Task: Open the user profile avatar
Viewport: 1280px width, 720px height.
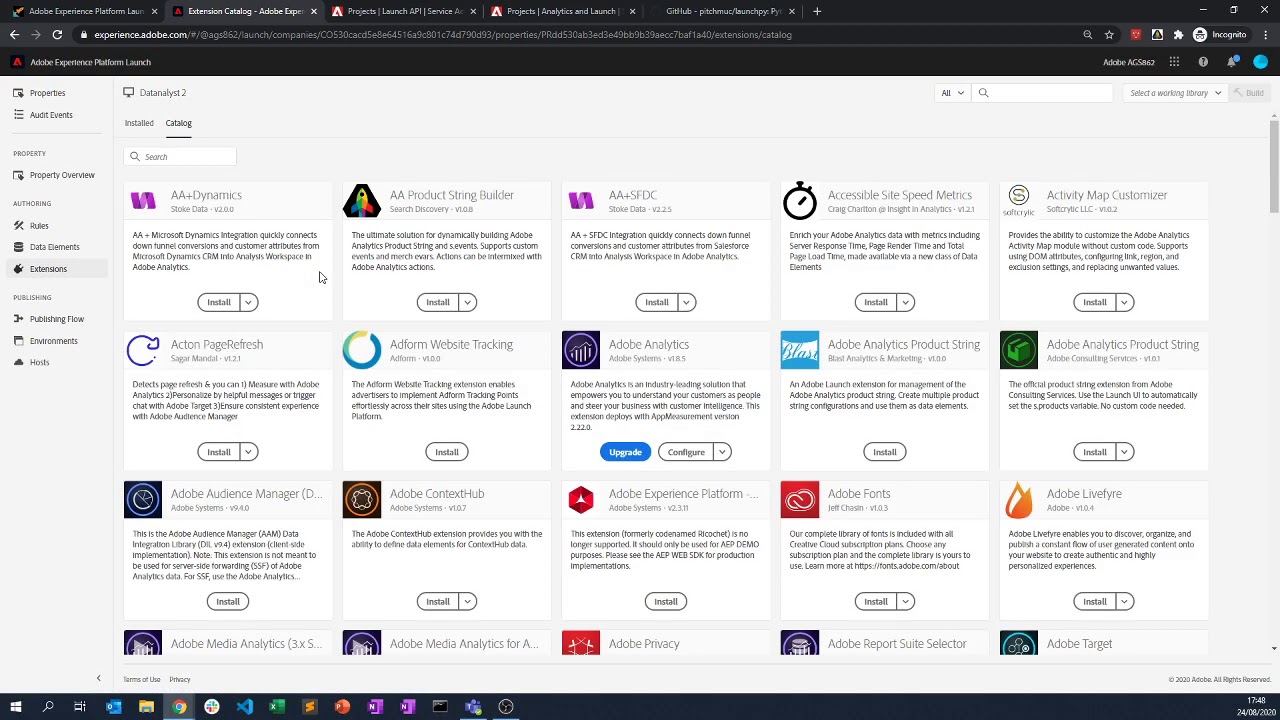Action: click(1260, 62)
